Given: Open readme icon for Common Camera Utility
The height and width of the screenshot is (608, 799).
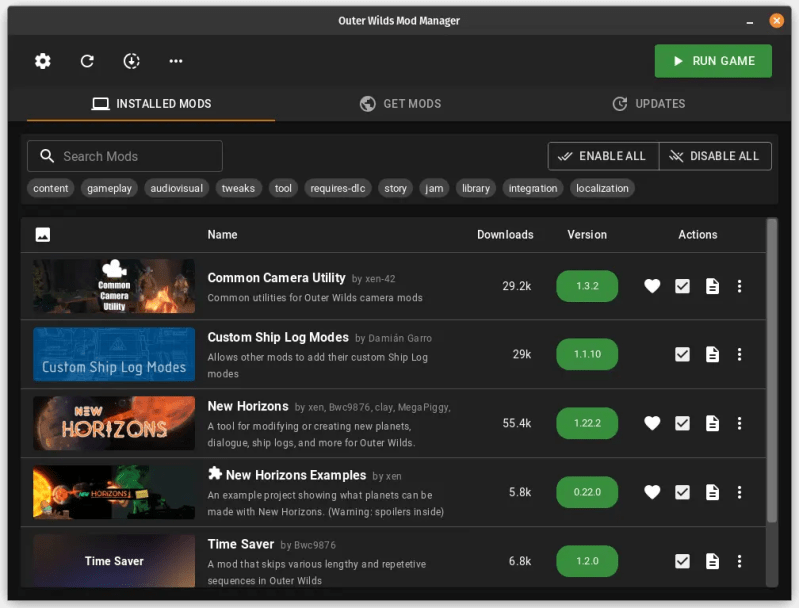Looking at the screenshot, I should [712, 286].
